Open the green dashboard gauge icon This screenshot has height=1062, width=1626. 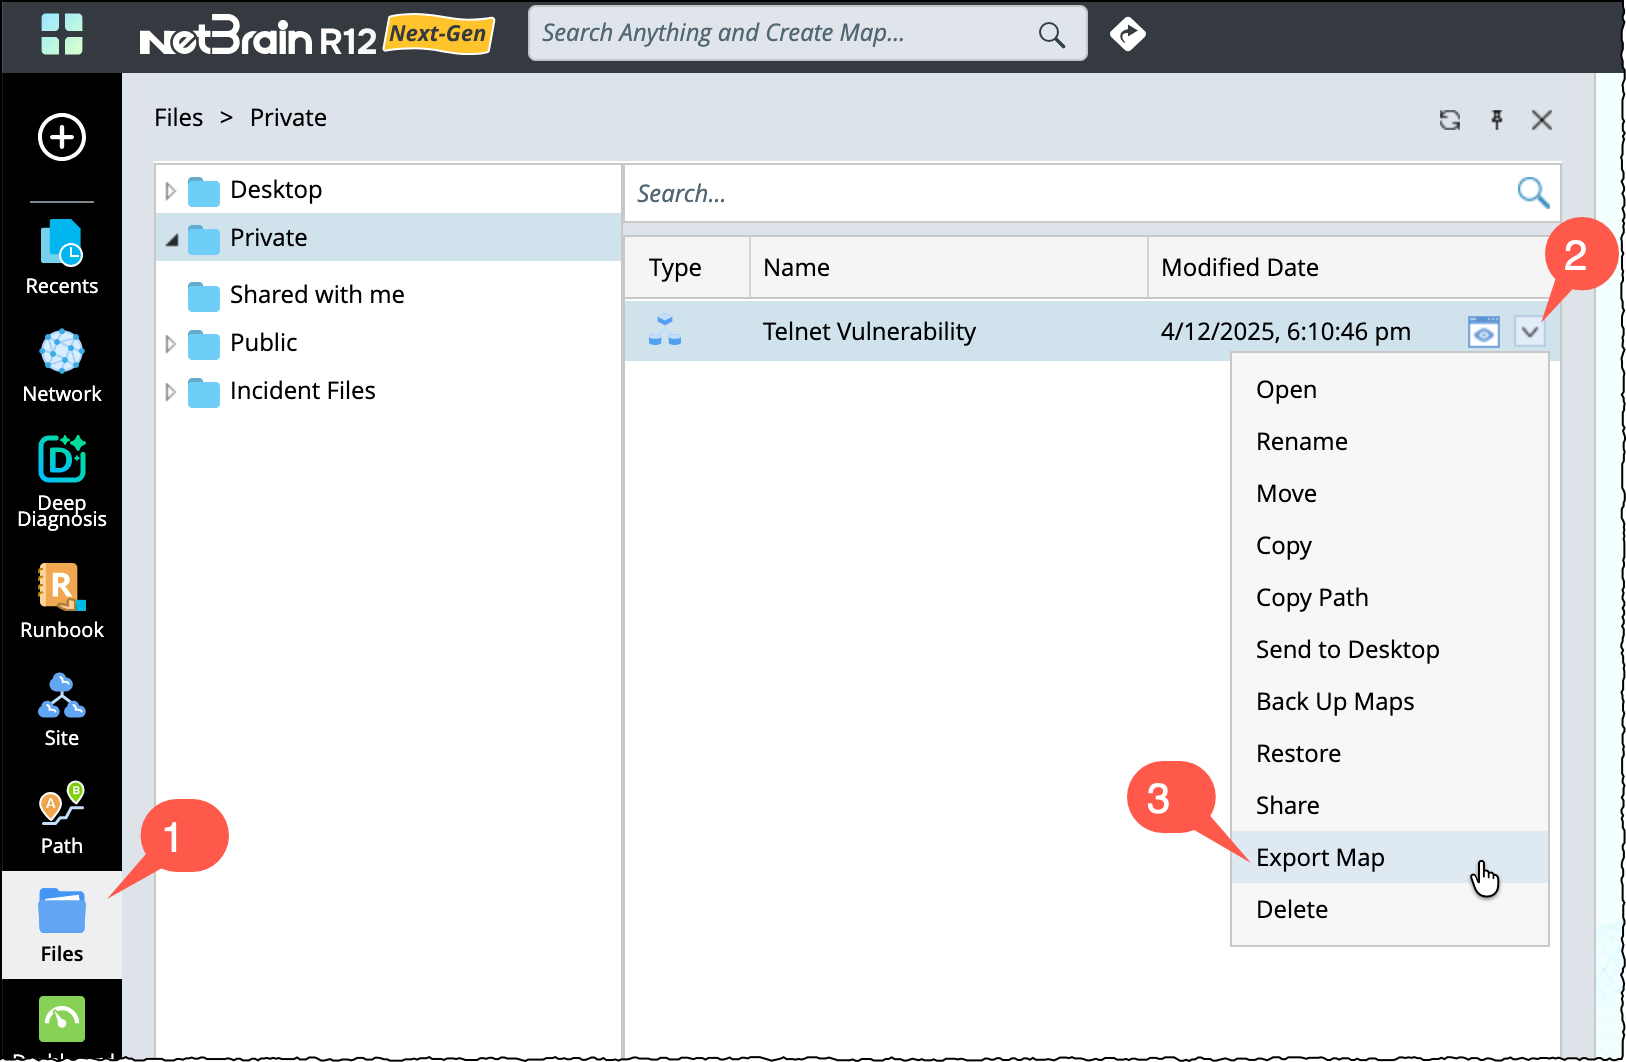click(x=62, y=1020)
